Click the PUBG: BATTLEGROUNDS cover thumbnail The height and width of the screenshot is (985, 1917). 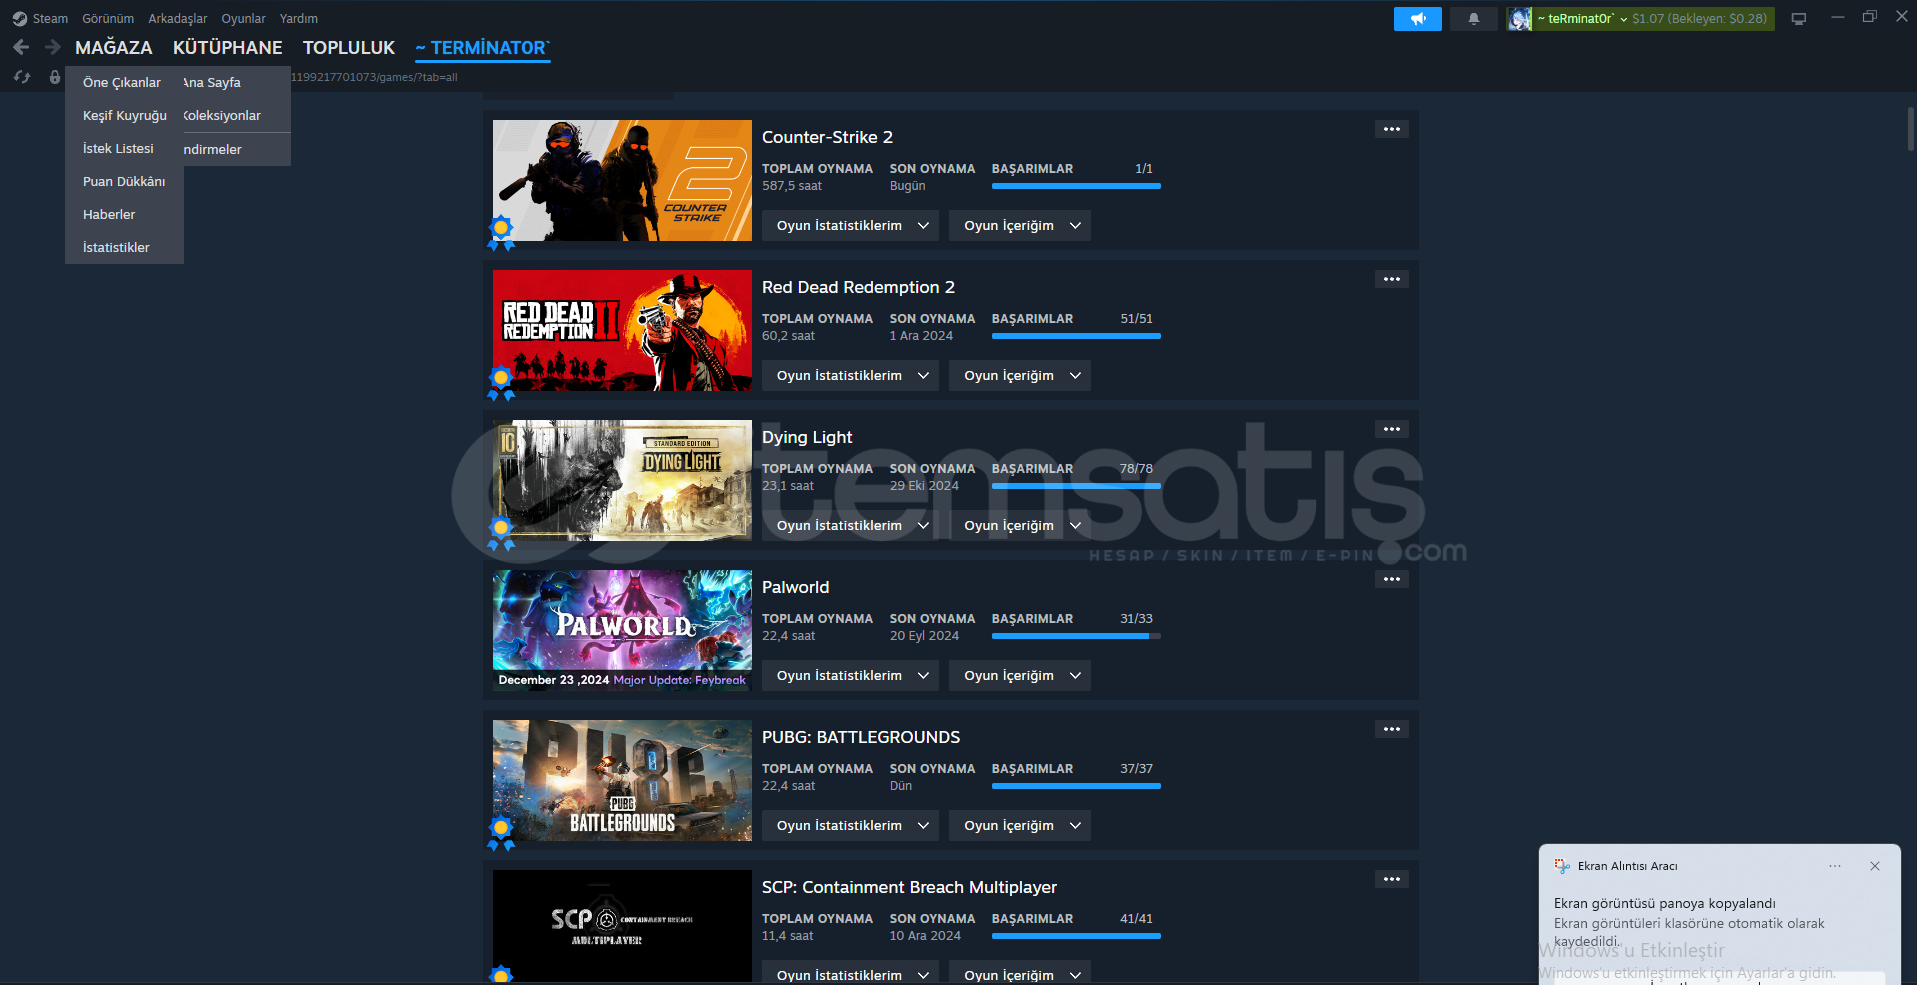pyautogui.click(x=622, y=780)
